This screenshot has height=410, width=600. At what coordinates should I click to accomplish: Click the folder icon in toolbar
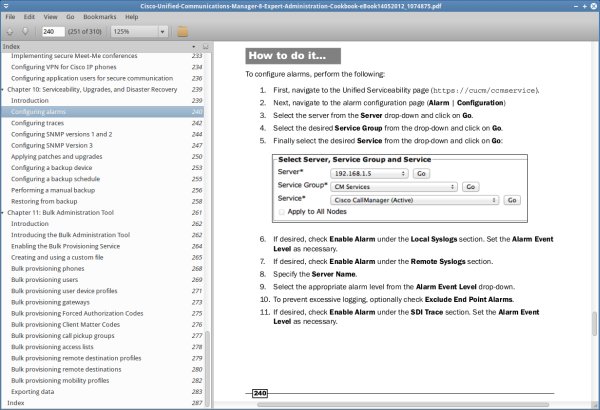[183, 31]
